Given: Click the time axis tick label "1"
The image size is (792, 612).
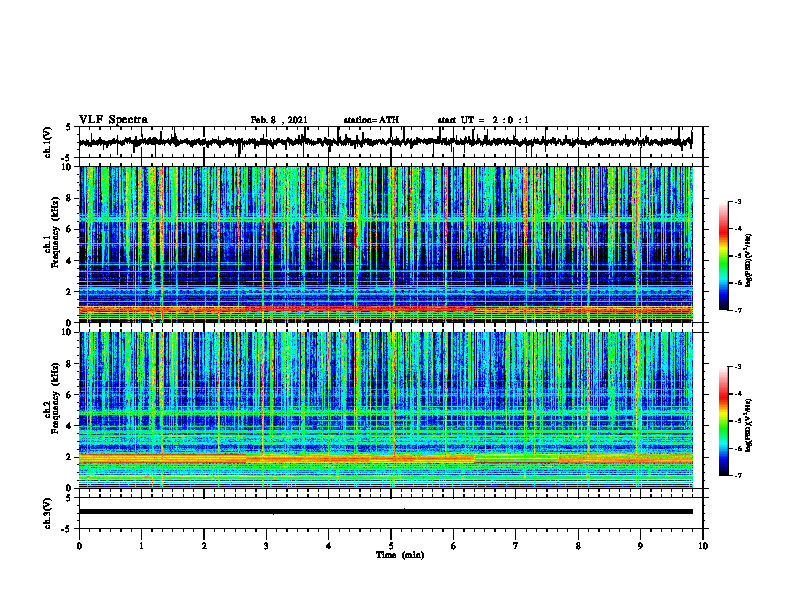Looking at the screenshot, I should click(x=141, y=546).
